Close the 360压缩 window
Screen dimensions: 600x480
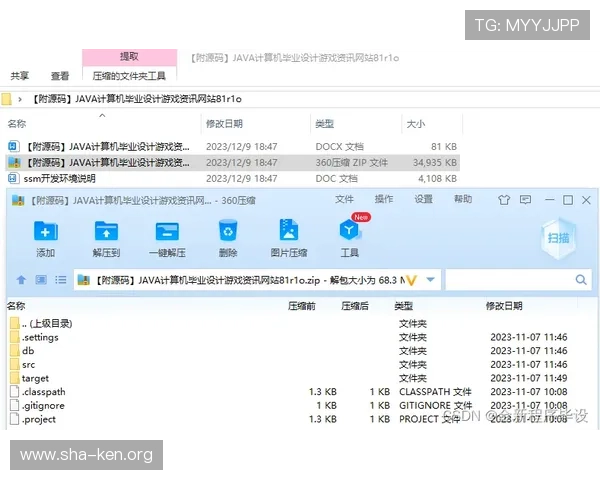click(x=586, y=200)
